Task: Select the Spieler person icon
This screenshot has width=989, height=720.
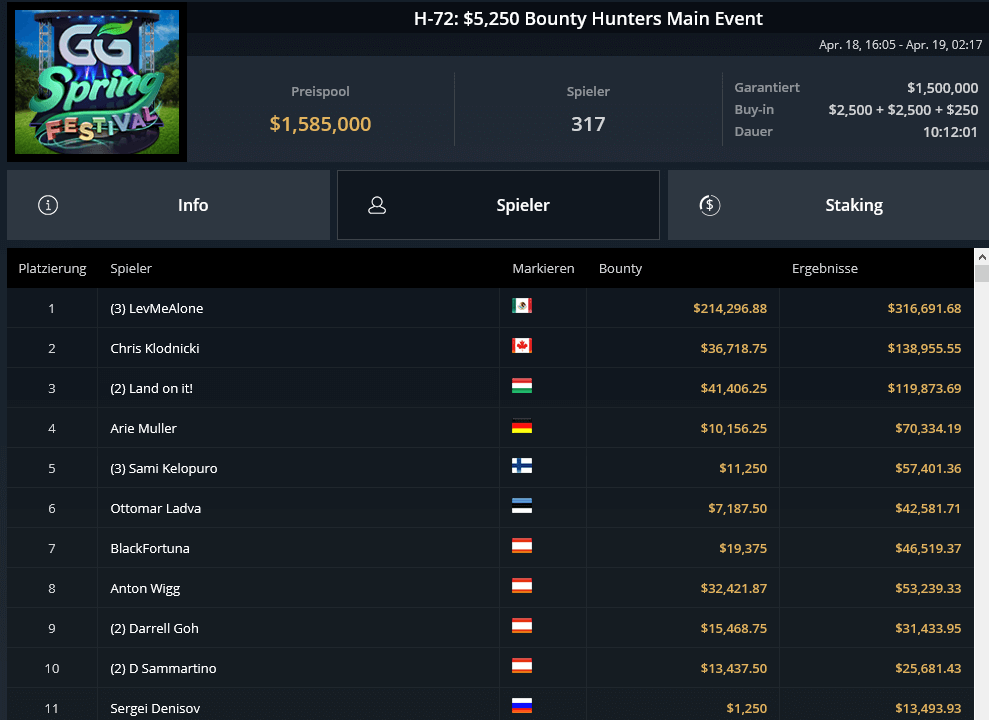Action: coord(377,204)
